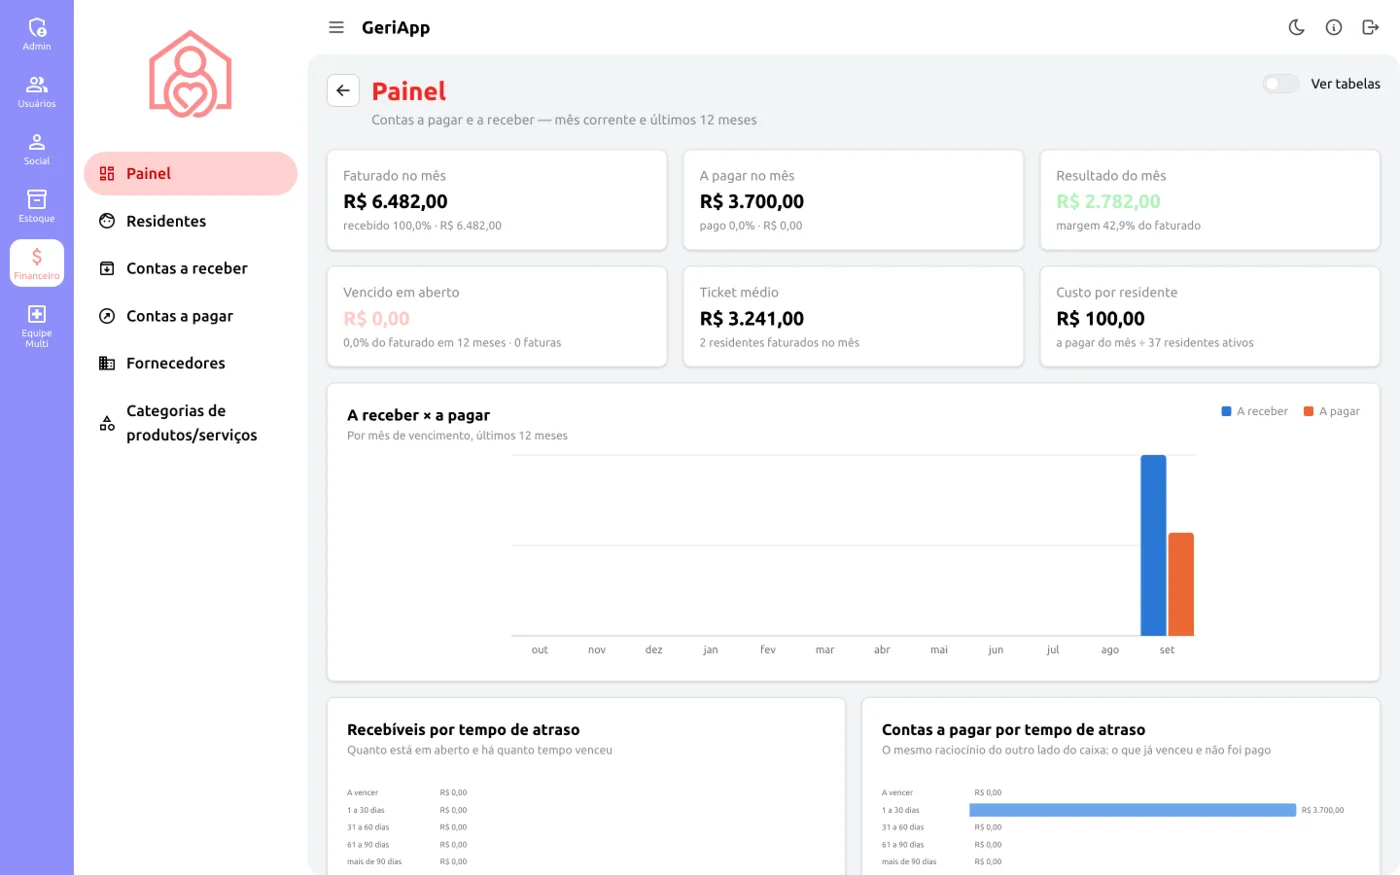Click the back arrow beside Painel
The width and height of the screenshot is (1400, 875).
[343, 91]
